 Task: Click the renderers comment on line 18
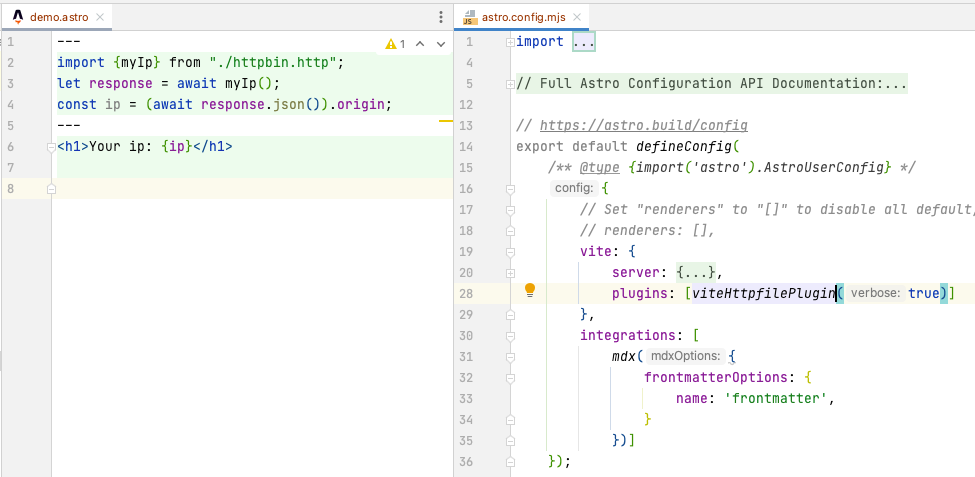(647, 230)
